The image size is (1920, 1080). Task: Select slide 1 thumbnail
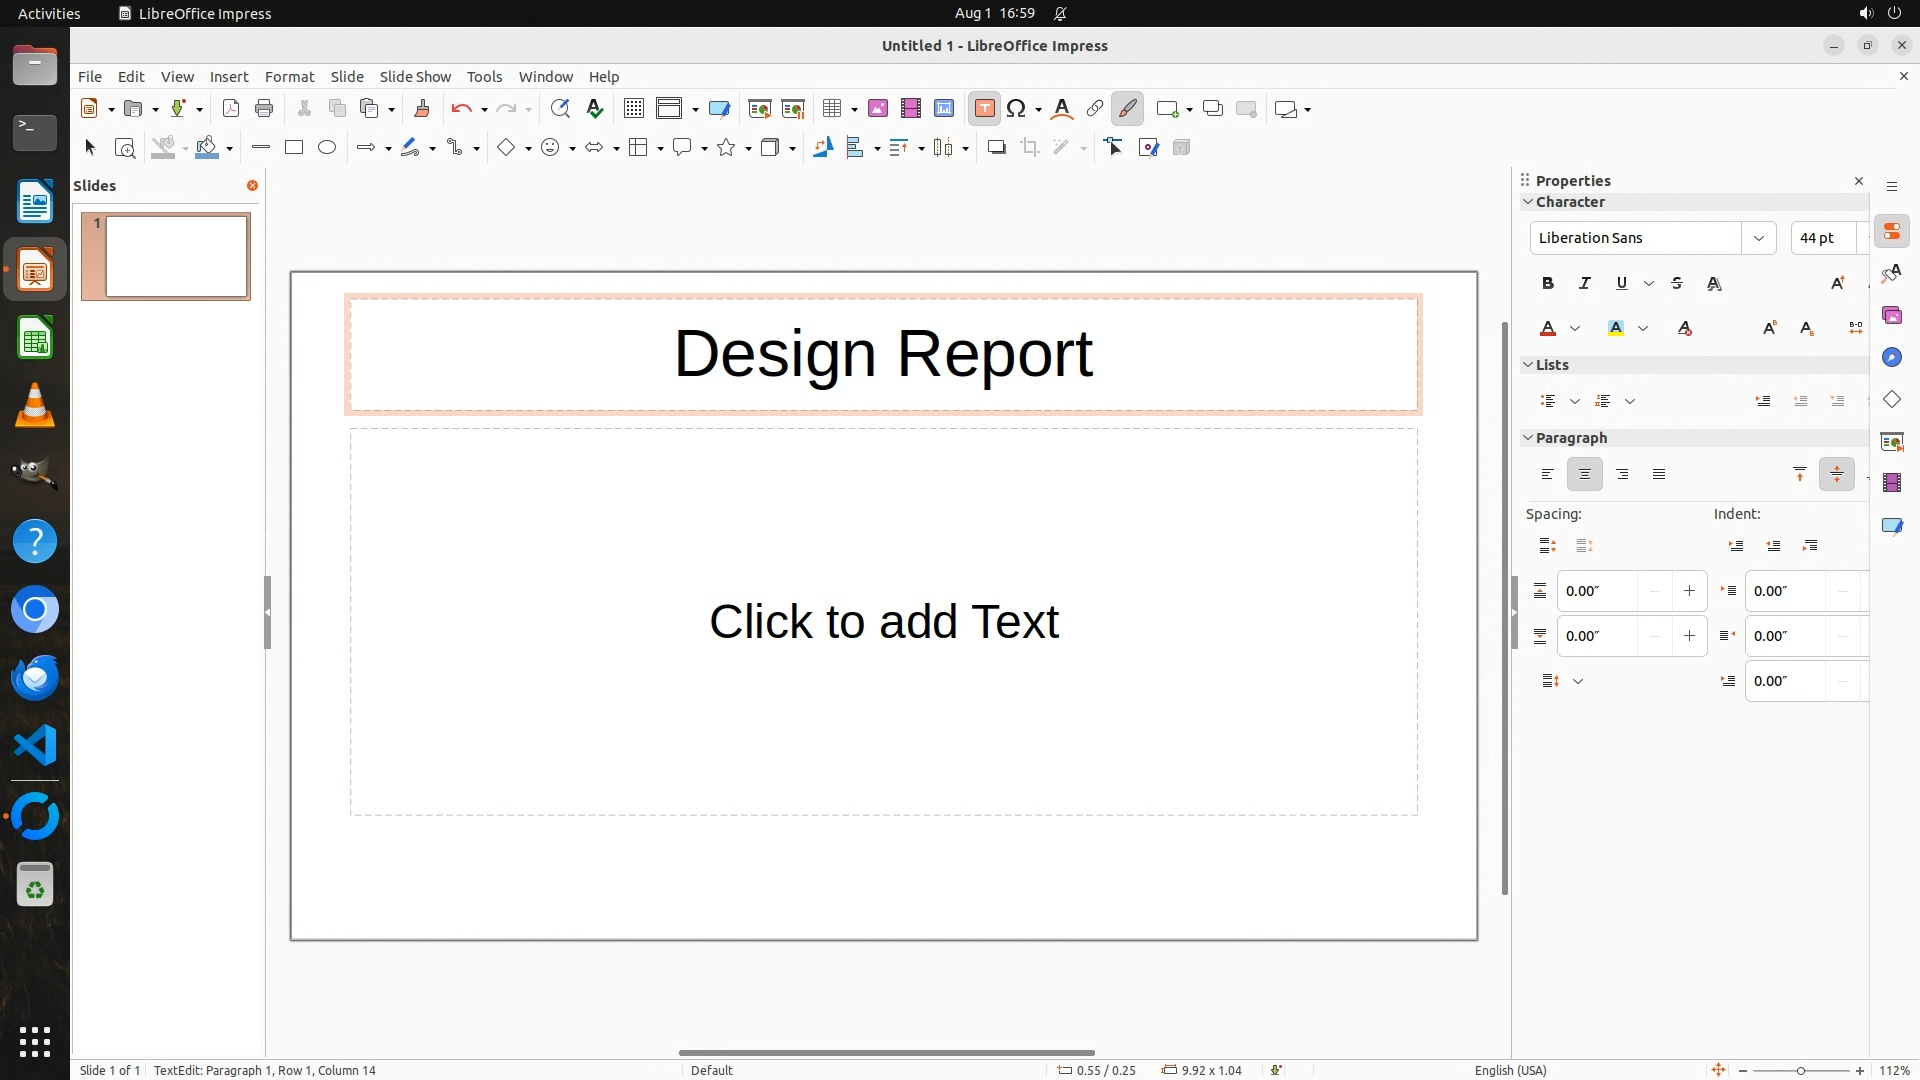point(176,257)
